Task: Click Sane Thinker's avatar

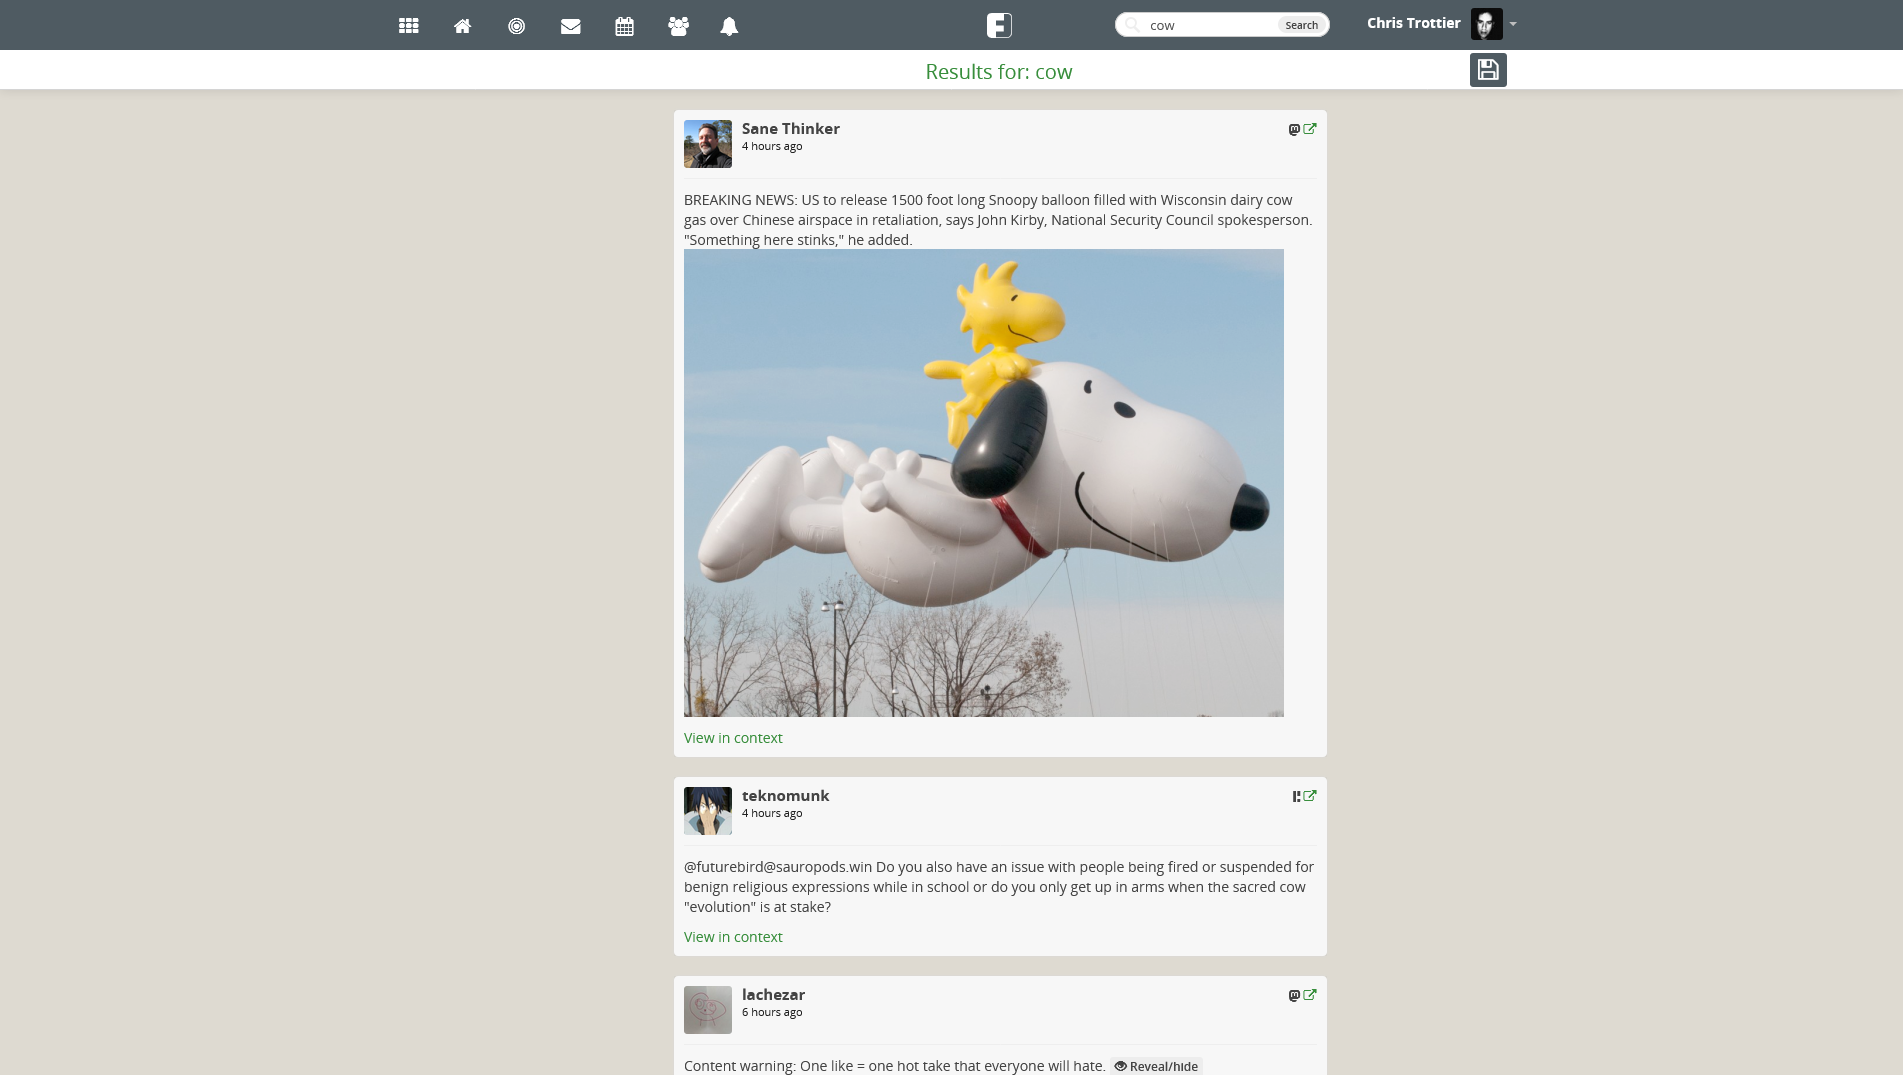Action: click(708, 144)
